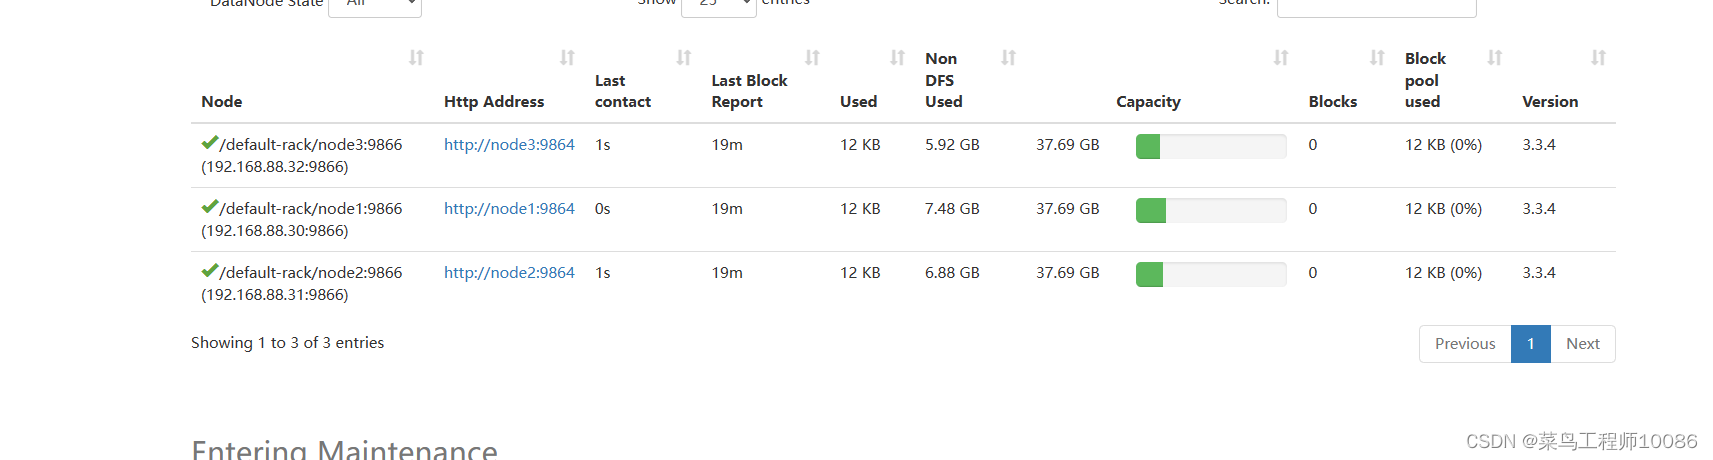Sort by Last Block Report
Screen dimensions: 1713x460
812,58
